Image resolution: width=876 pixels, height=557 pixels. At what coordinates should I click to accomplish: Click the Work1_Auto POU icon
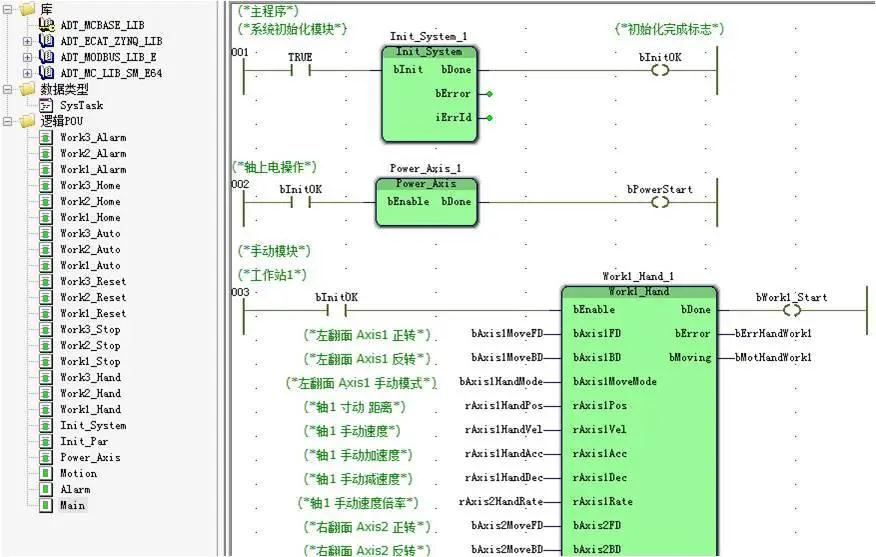(46, 265)
